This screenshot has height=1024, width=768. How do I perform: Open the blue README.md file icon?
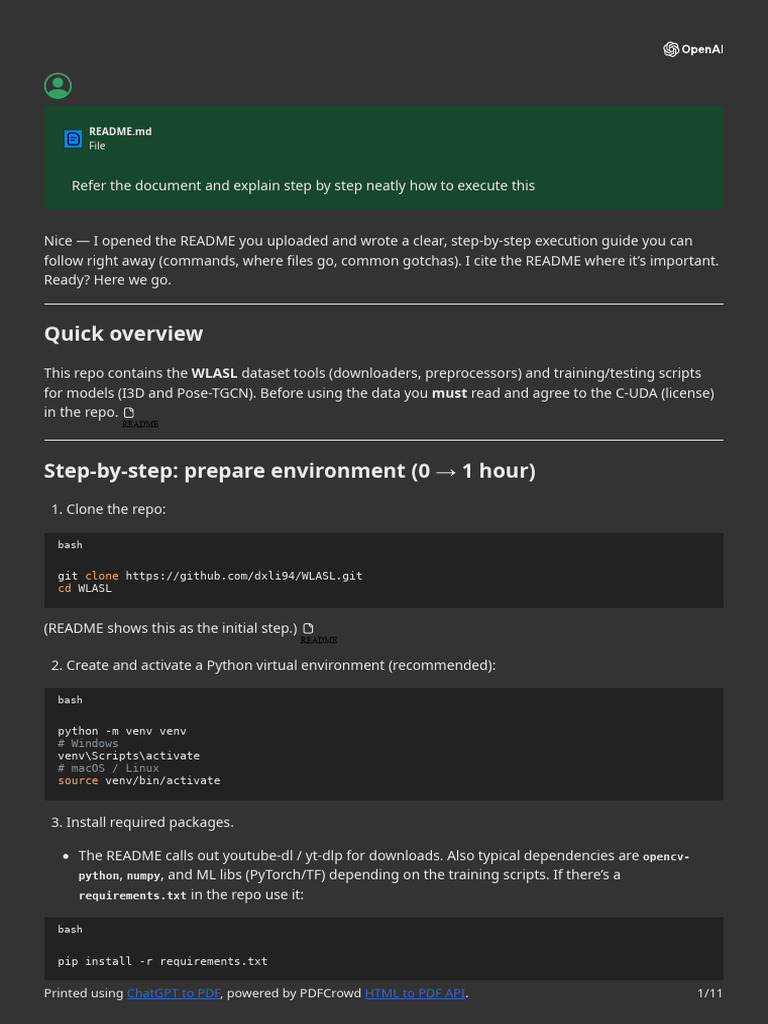tap(73, 139)
